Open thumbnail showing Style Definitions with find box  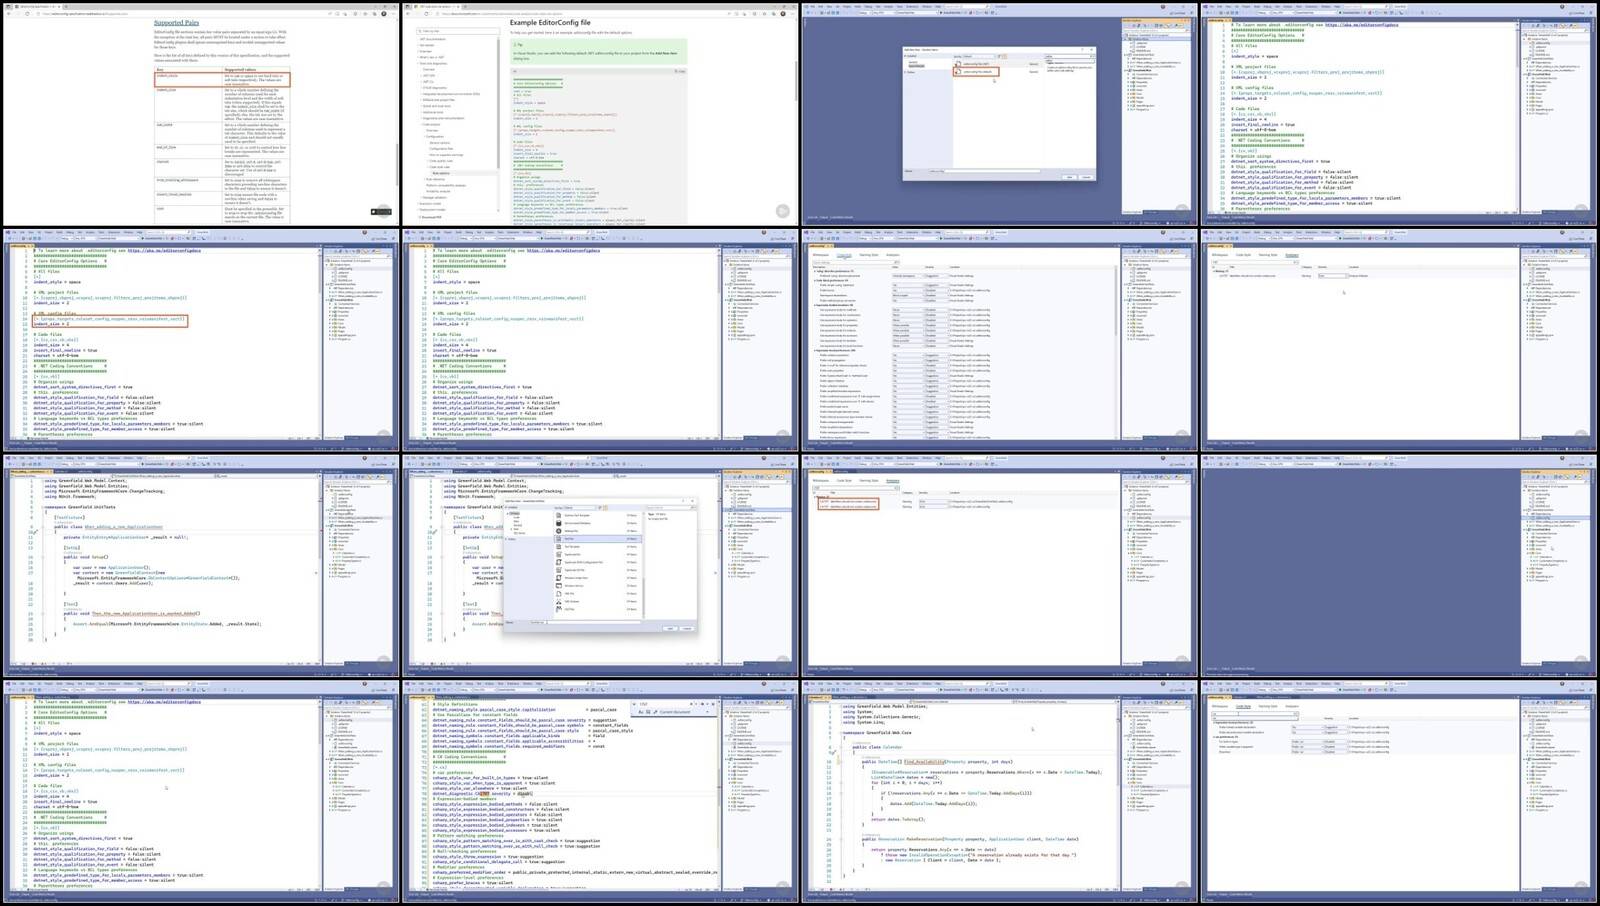[x=600, y=792]
